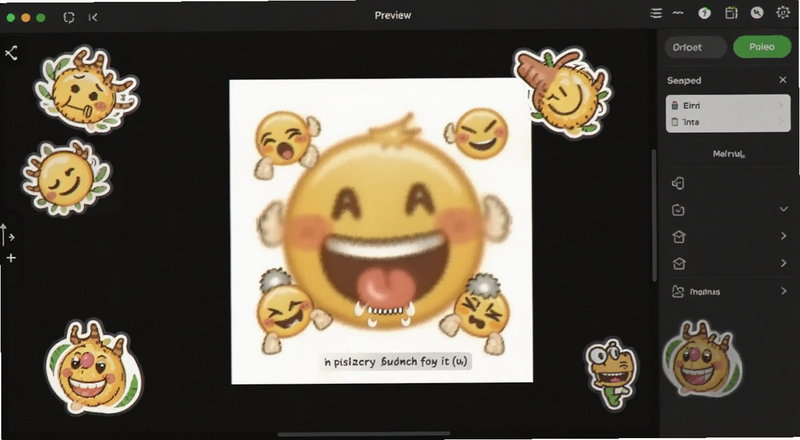Click the vertical scrollbar beside the canvas
The width and height of the screenshot is (800, 440).
coord(654,214)
